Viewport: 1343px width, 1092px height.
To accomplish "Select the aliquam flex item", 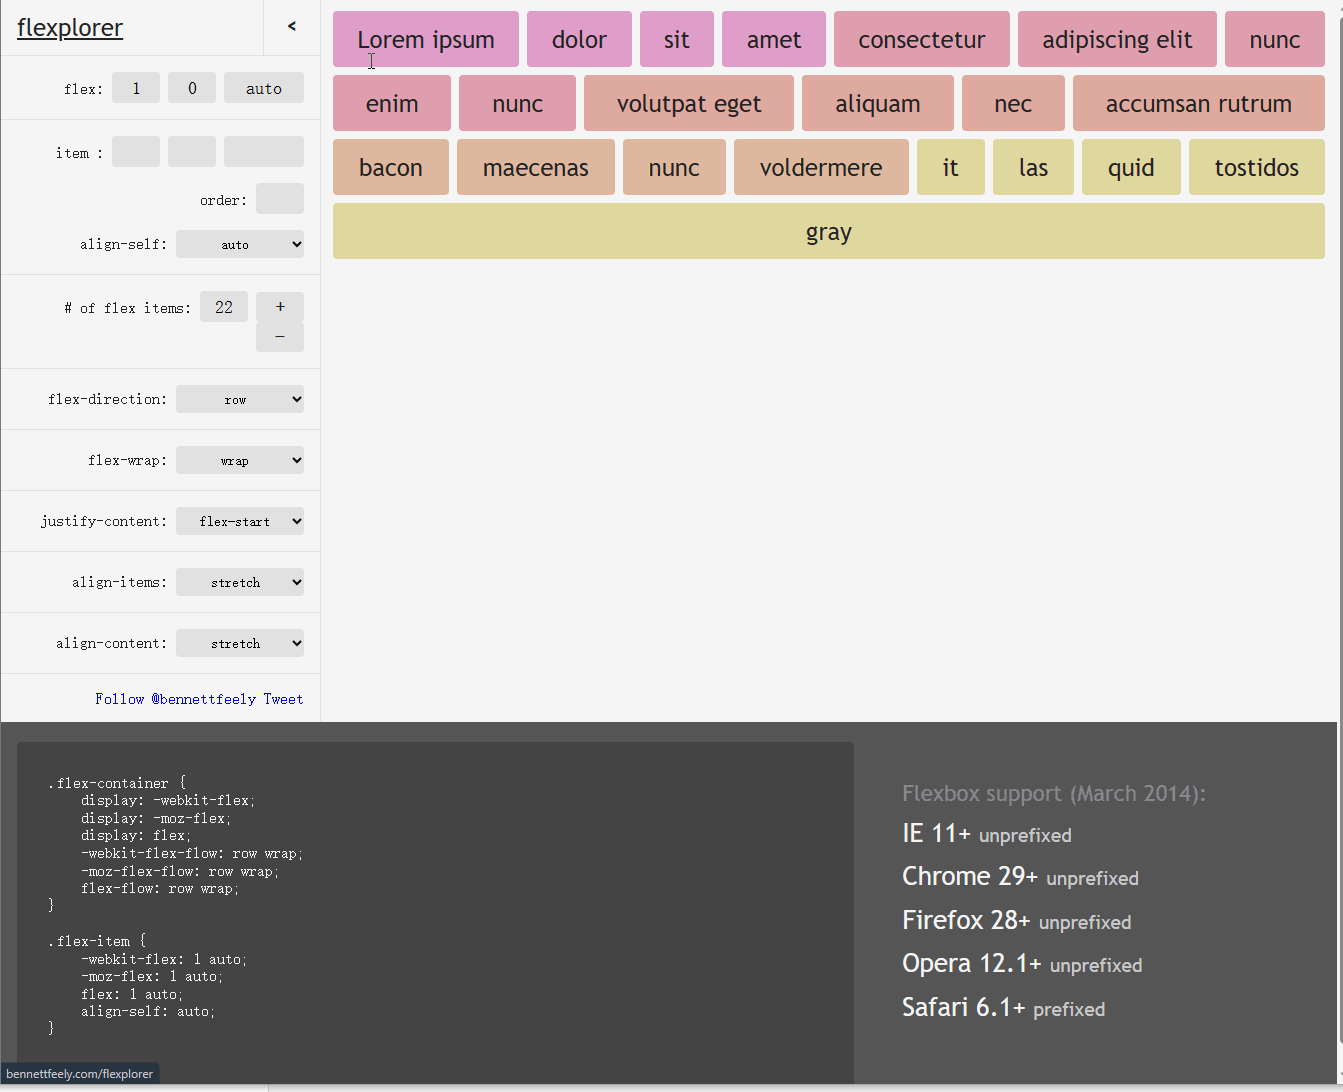I will (878, 103).
